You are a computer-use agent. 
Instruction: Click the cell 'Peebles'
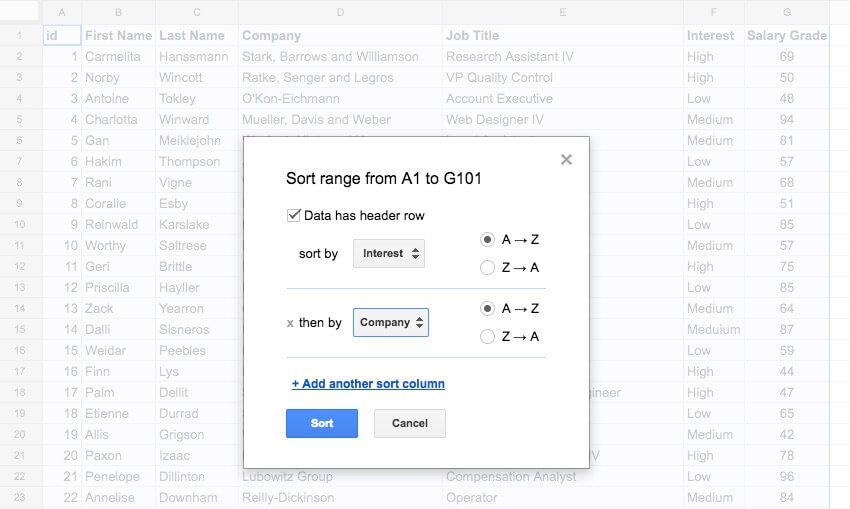coord(197,351)
